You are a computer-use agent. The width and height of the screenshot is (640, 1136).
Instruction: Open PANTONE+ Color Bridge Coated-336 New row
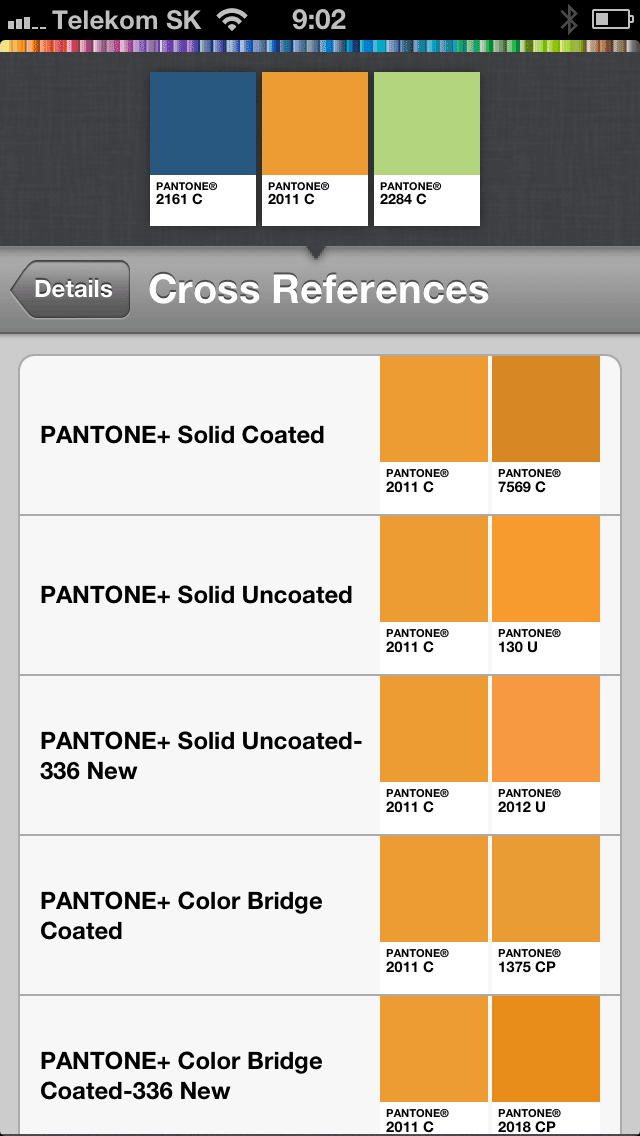pos(182,1075)
